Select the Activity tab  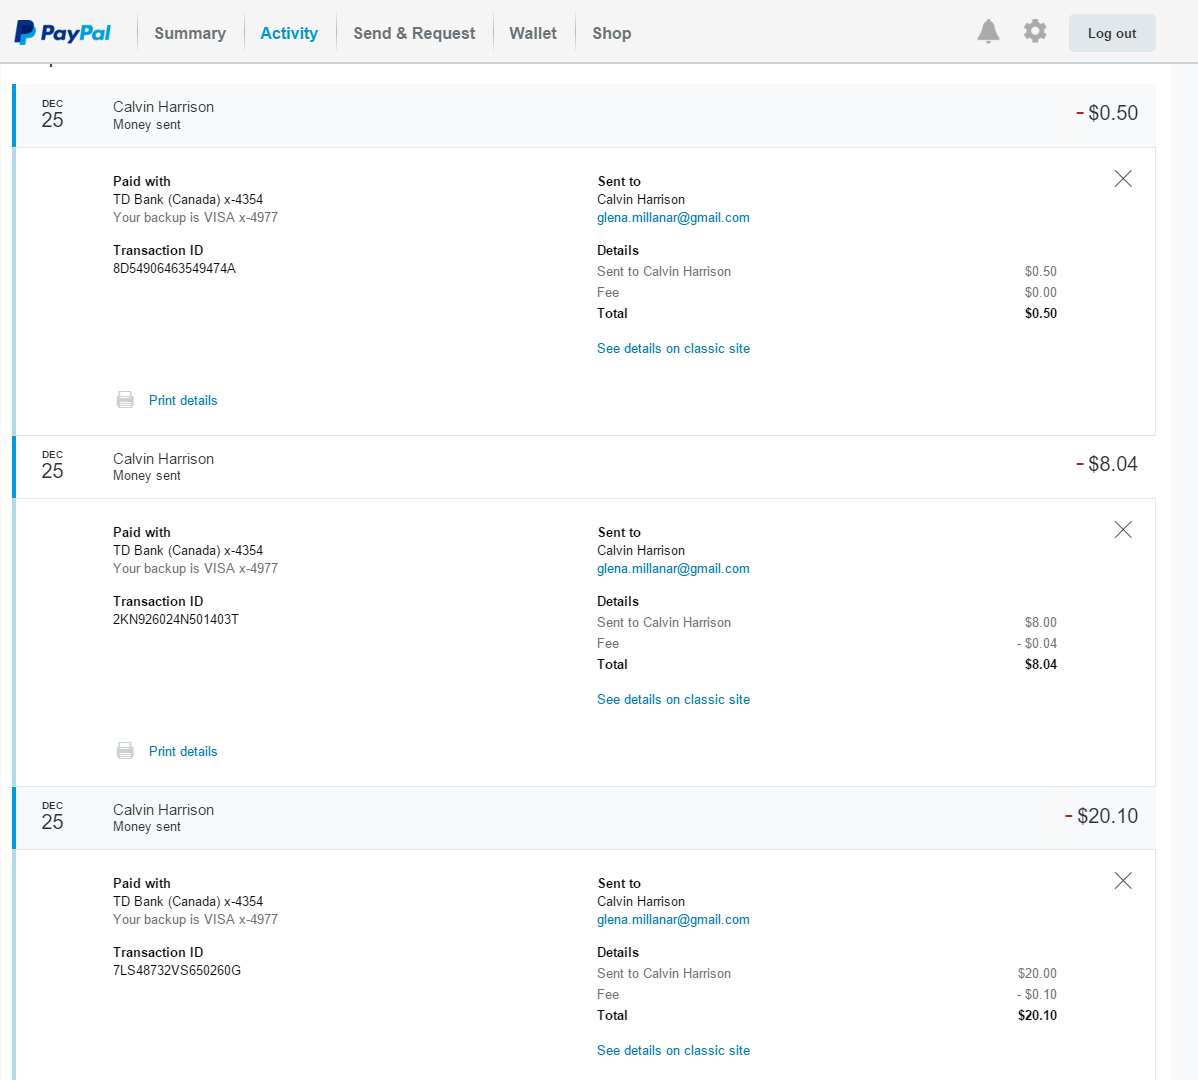[x=289, y=34]
